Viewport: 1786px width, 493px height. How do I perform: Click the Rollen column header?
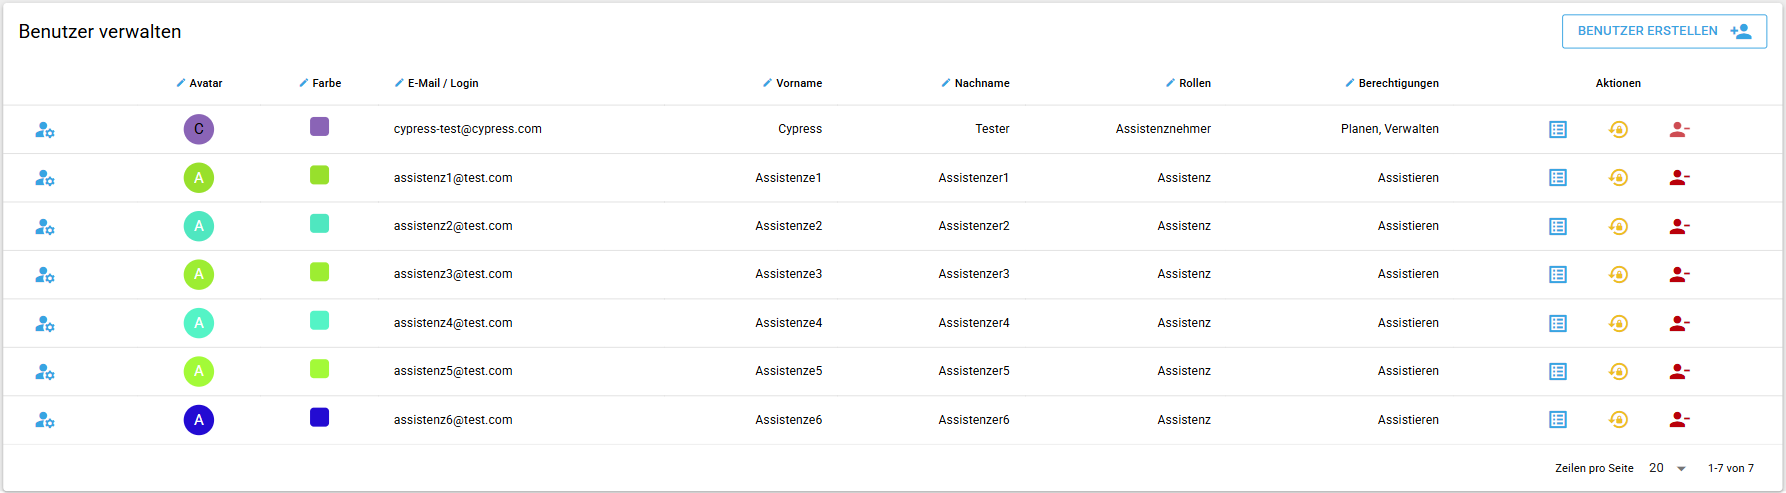point(1194,83)
